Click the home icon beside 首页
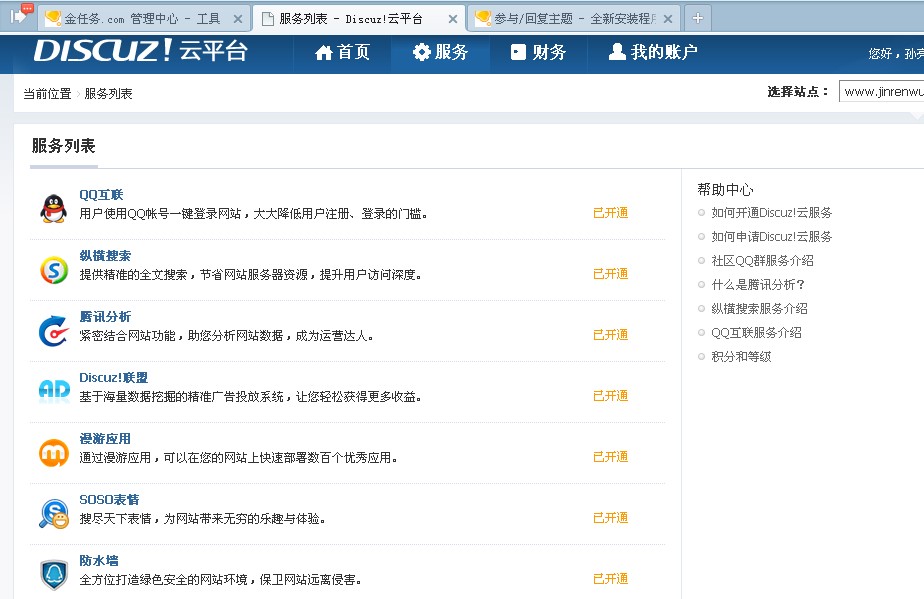924x599 pixels. [x=324, y=53]
